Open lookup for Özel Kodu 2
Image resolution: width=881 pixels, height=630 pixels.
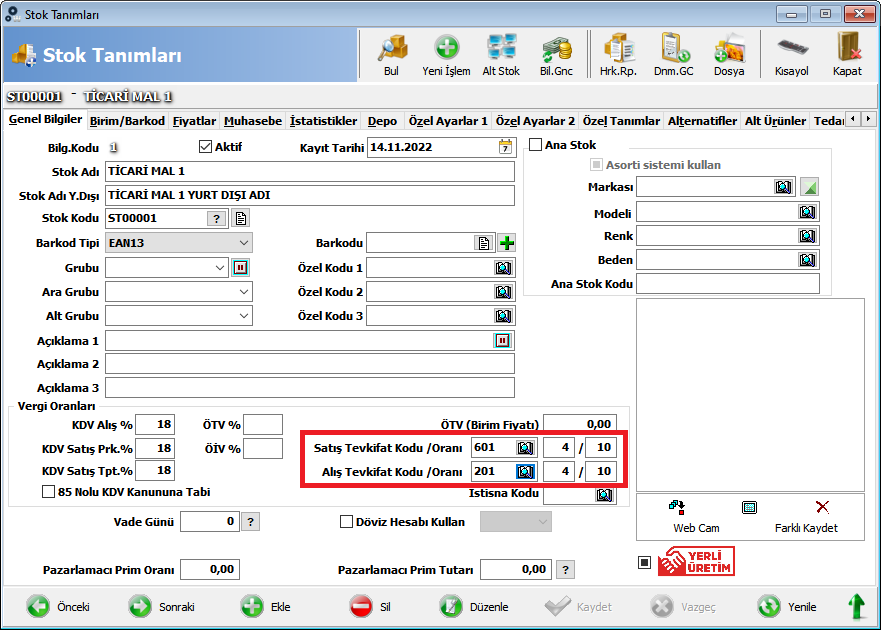point(503,292)
